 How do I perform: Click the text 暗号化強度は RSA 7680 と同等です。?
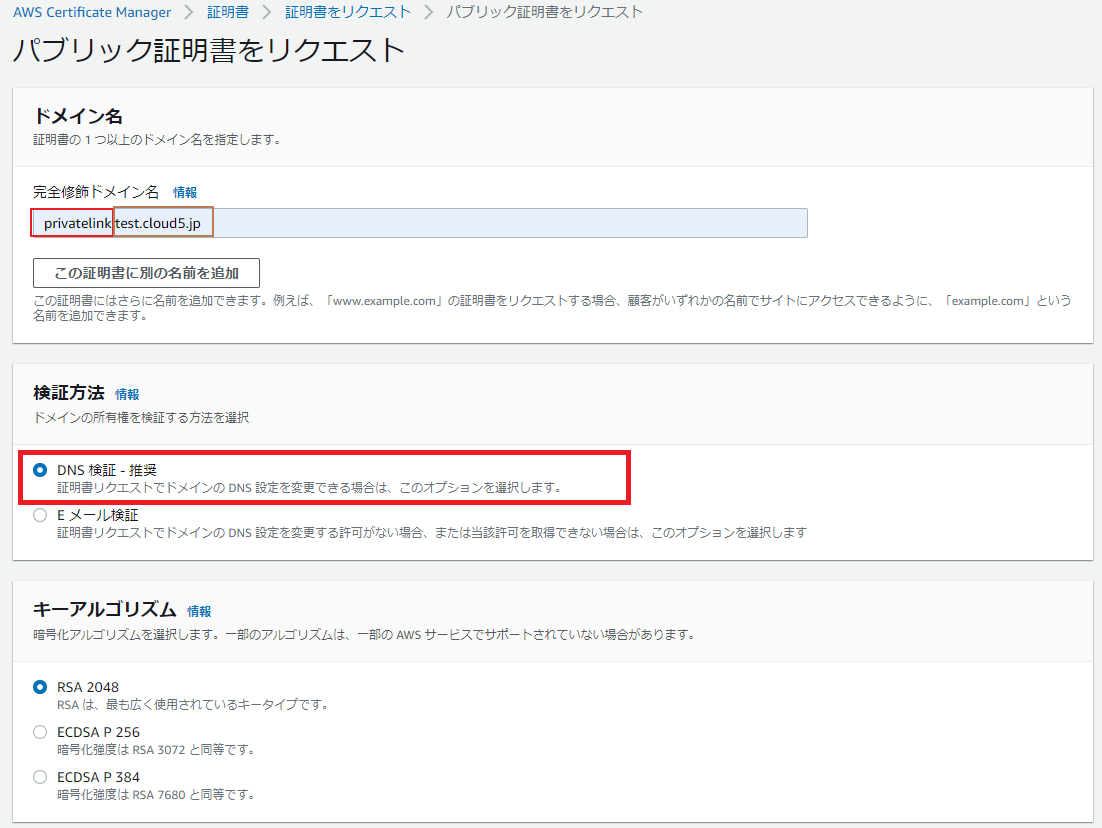pyautogui.click(x=156, y=795)
